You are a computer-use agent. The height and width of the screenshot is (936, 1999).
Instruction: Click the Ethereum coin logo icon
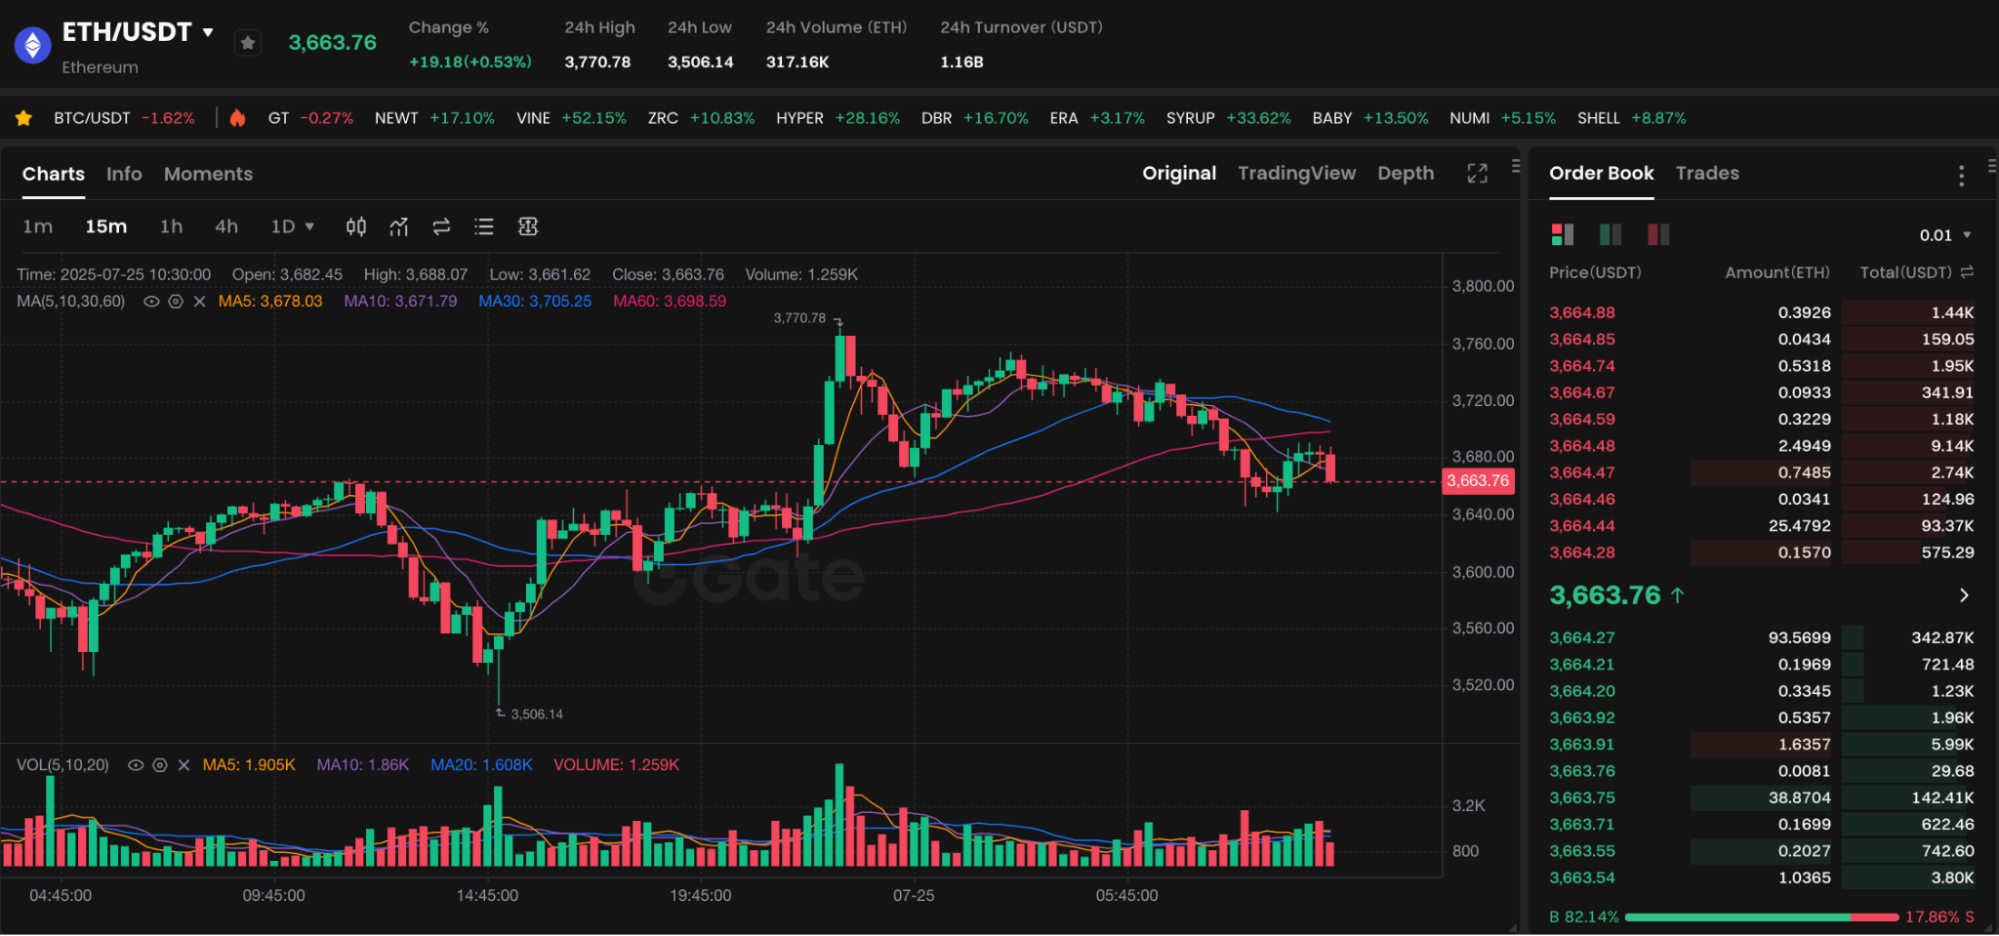click(33, 44)
